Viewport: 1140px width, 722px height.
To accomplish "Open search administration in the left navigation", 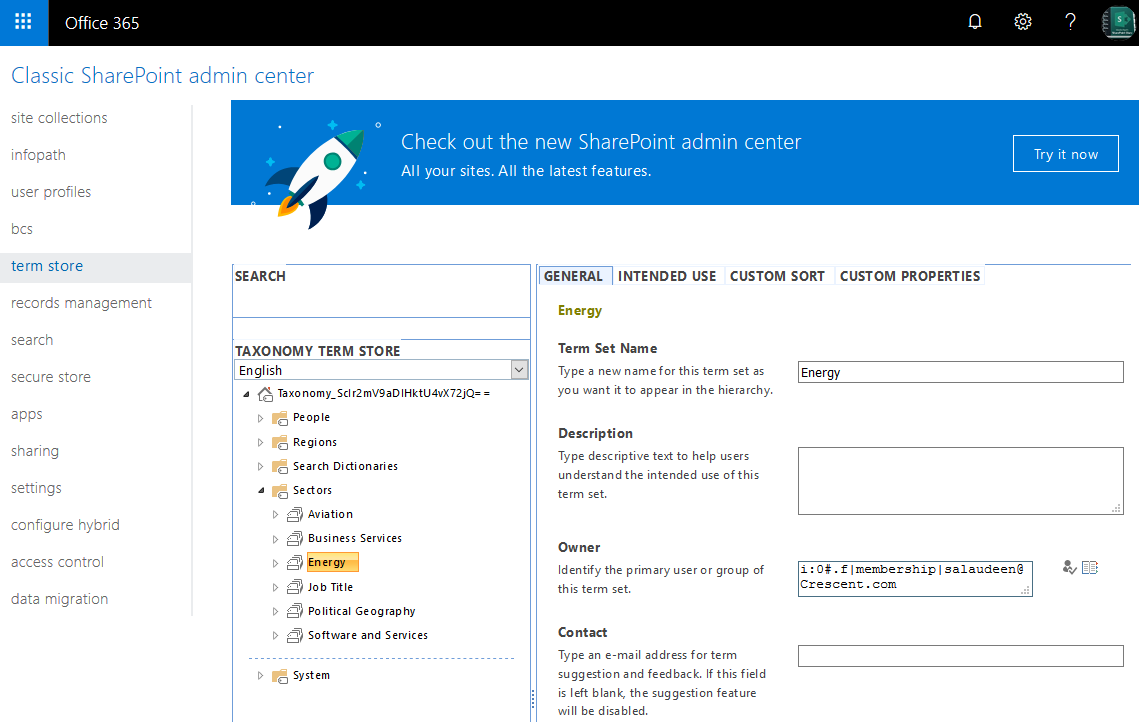I will pyautogui.click(x=32, y=340).
